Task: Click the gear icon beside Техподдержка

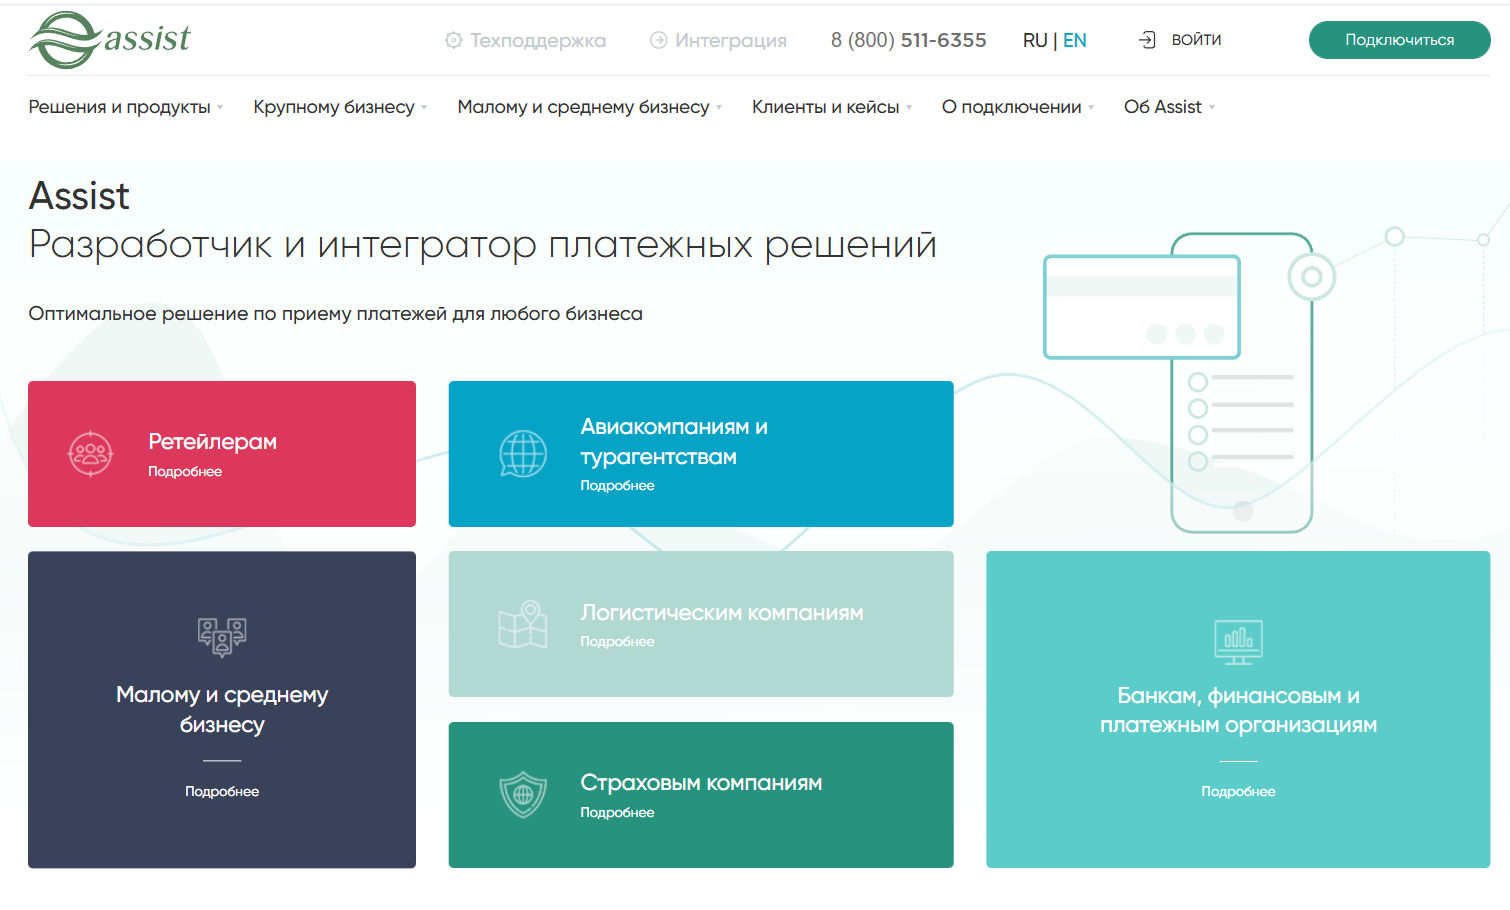Action: 453,40
